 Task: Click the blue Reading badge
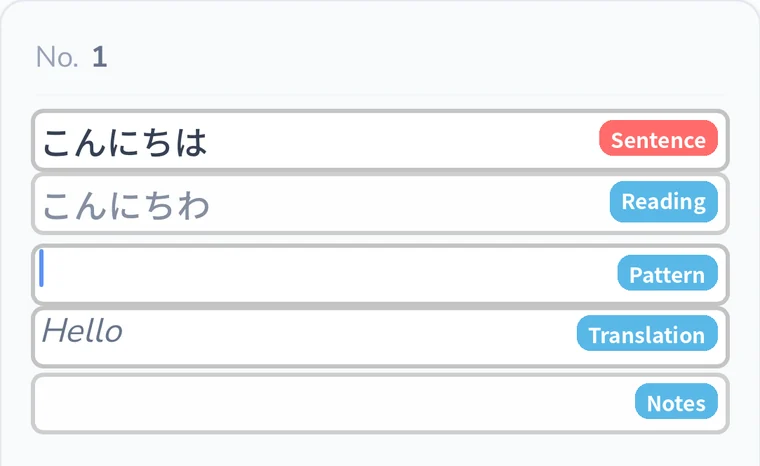(x=664, y=202)
